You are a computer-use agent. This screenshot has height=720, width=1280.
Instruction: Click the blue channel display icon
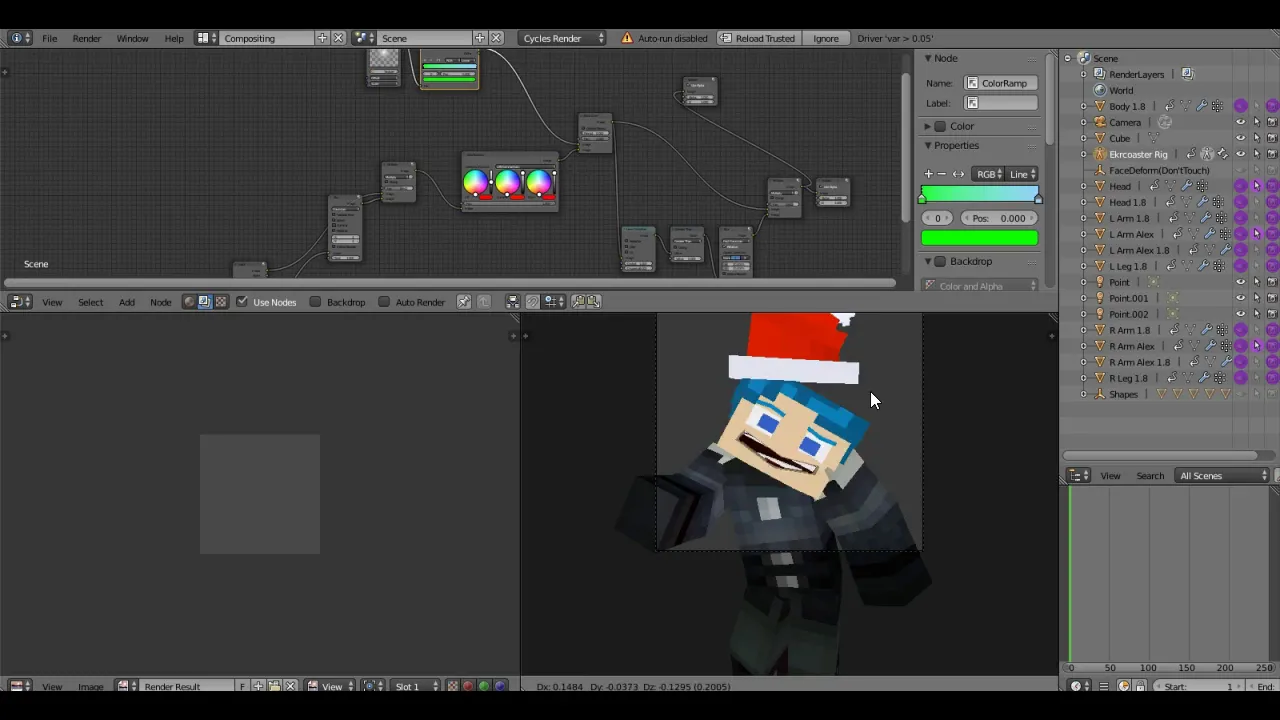500,686
